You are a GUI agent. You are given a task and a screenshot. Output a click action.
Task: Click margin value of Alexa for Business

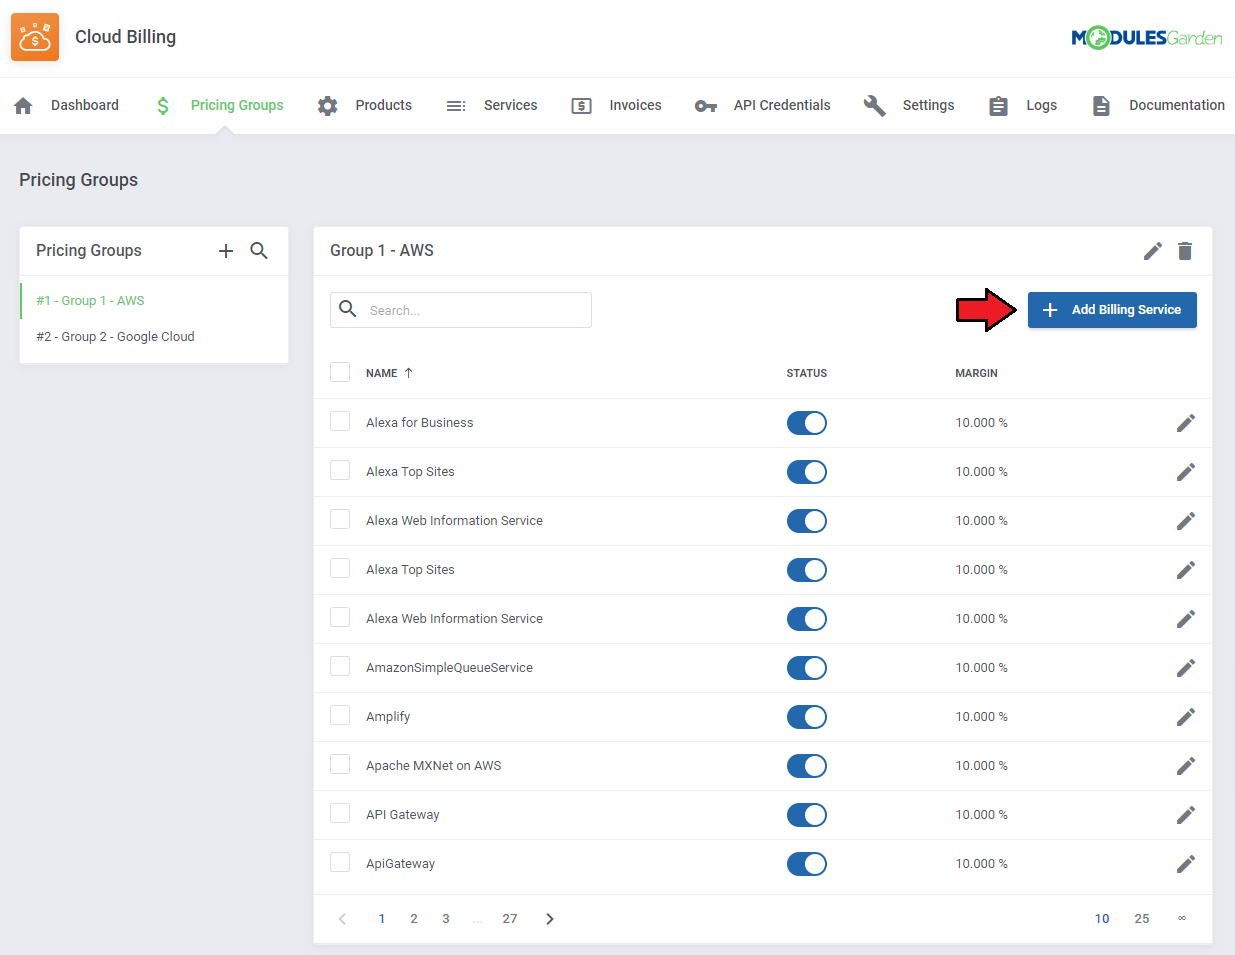(x=982, y=423)
